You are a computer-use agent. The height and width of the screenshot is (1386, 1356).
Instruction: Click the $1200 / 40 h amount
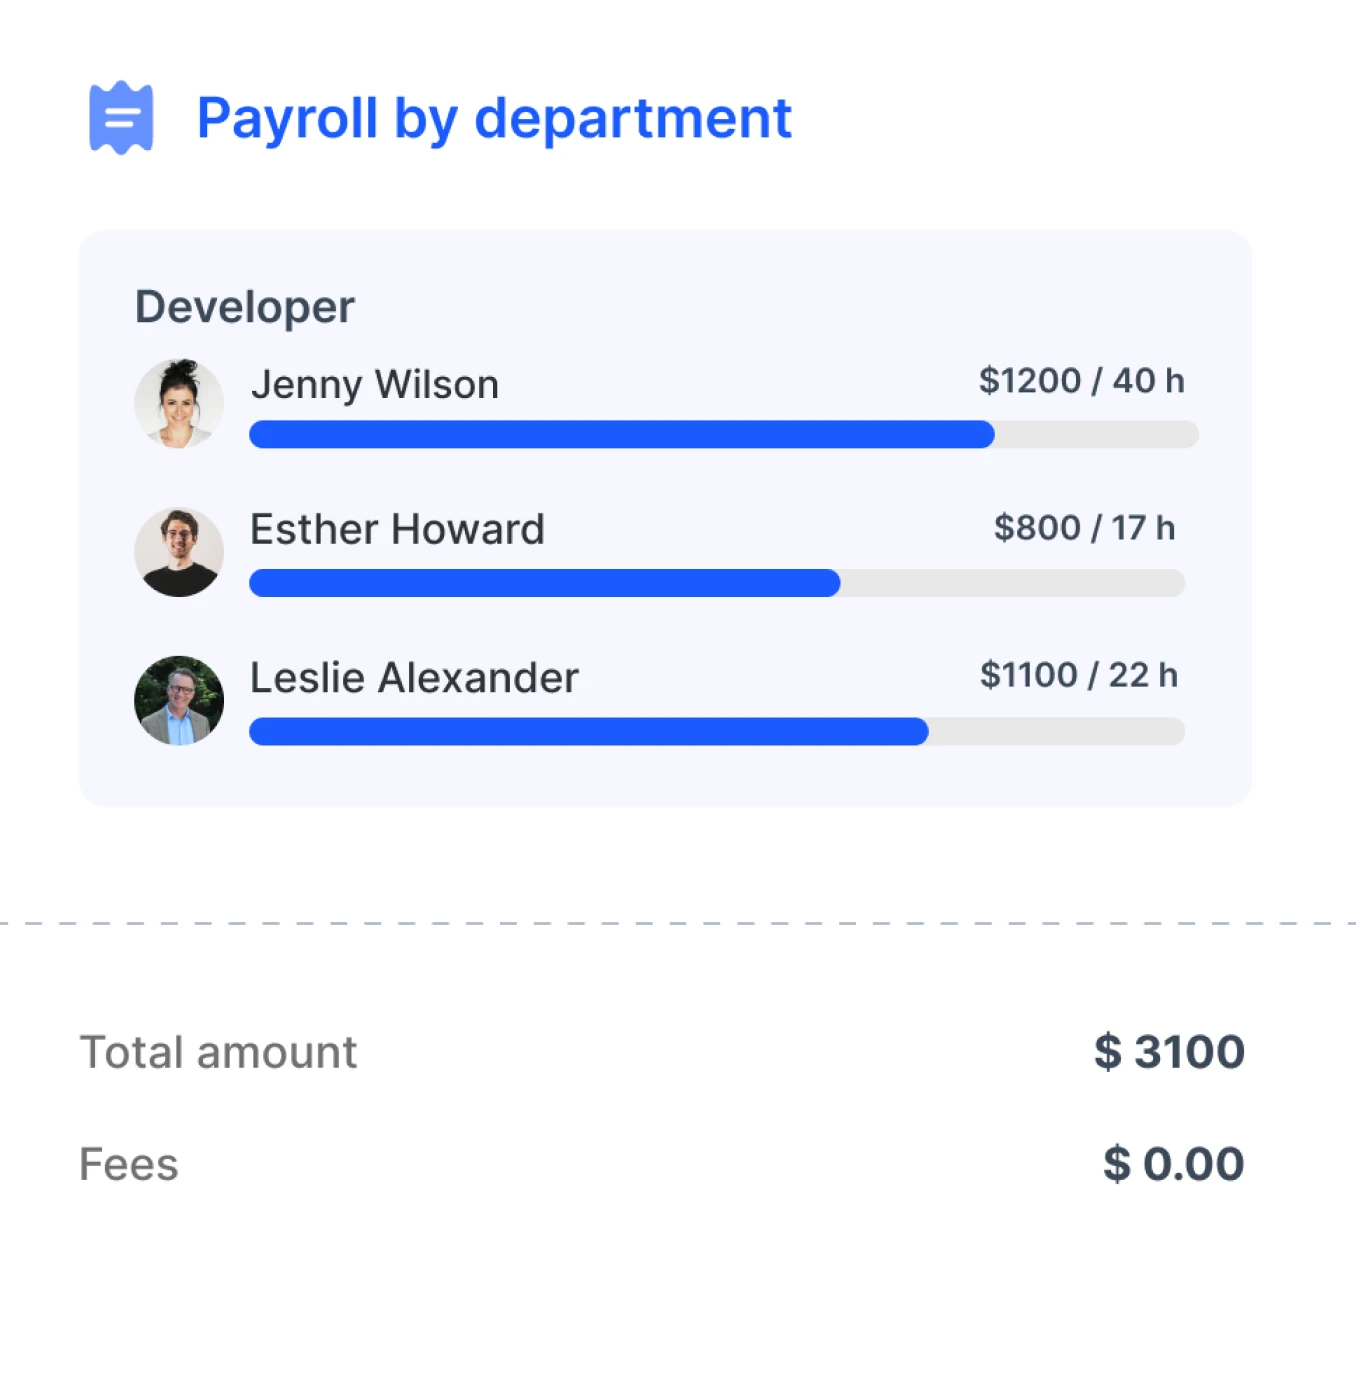pyautogui.click(x=1082, y=381)
